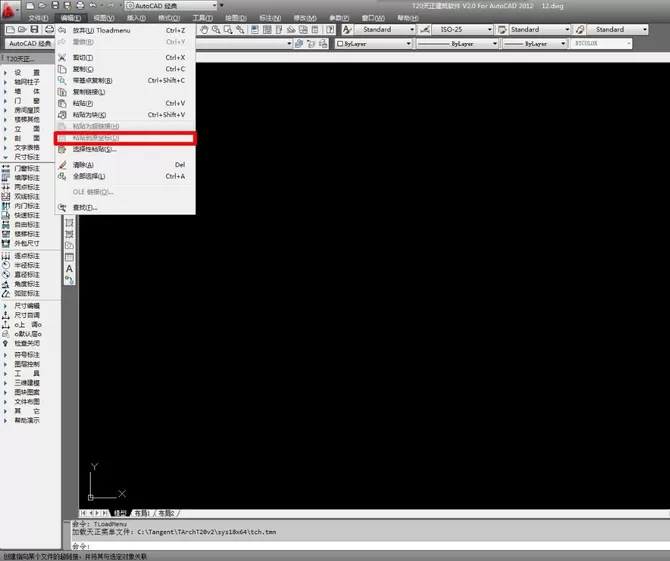
Task: Select the Table tool in the draw toolbar
Action: point(69,257)
